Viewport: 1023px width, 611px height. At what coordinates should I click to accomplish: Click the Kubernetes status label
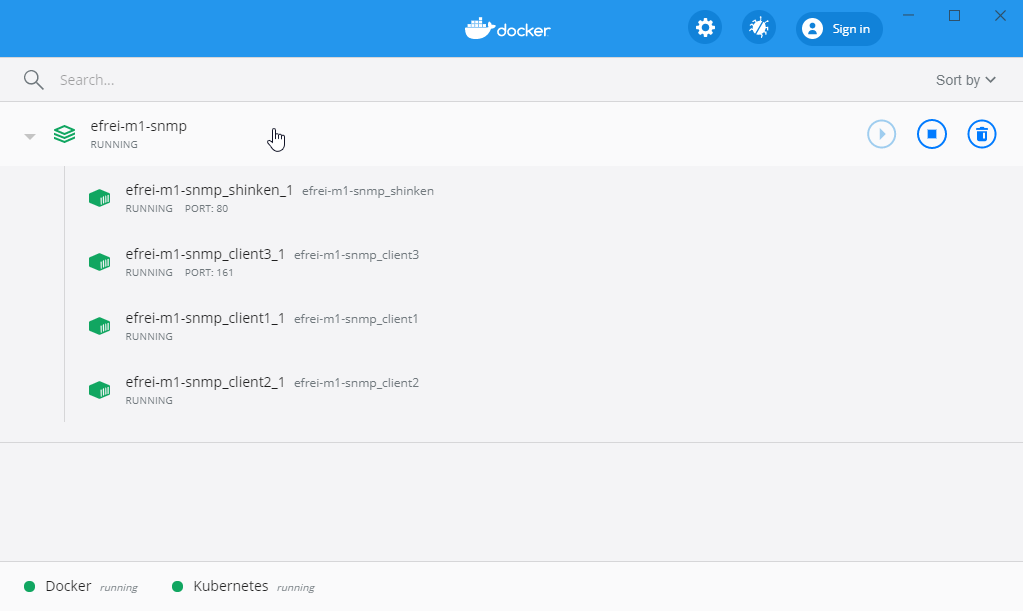(x=231, y=586)
